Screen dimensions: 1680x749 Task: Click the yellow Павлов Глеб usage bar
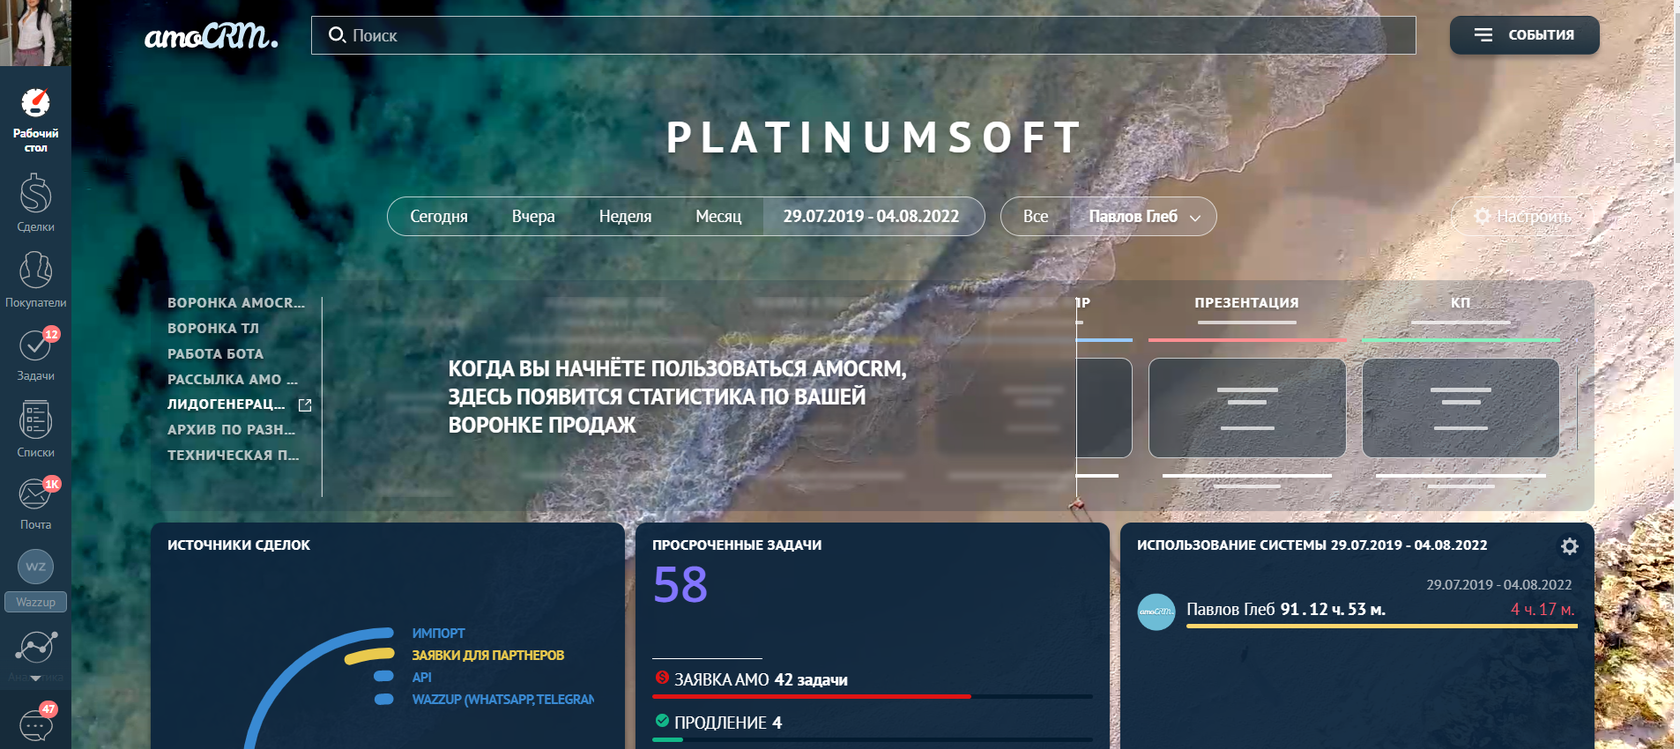tap(1382, 626)
